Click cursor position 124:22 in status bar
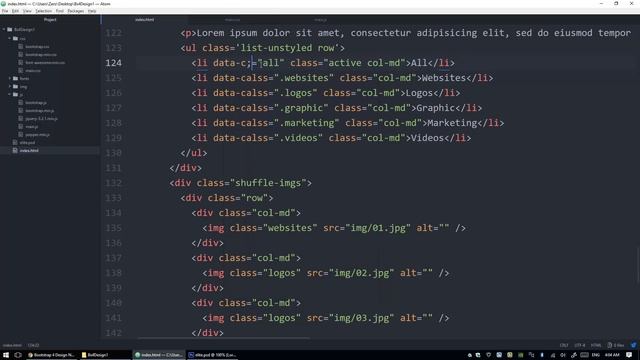This screenshot has height=360, width=640. [33, 345]
